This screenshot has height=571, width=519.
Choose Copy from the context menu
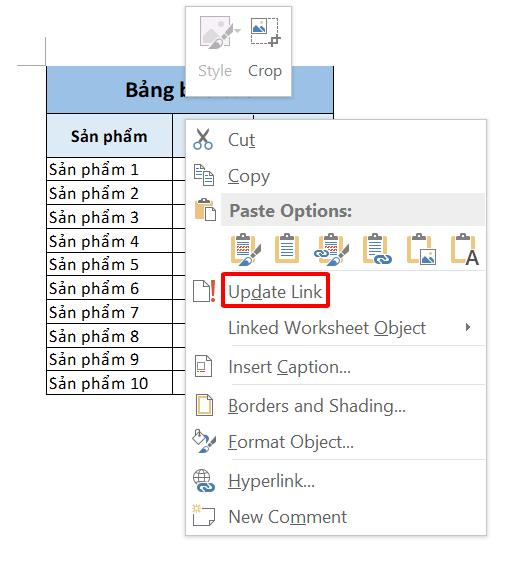[336, 176]
